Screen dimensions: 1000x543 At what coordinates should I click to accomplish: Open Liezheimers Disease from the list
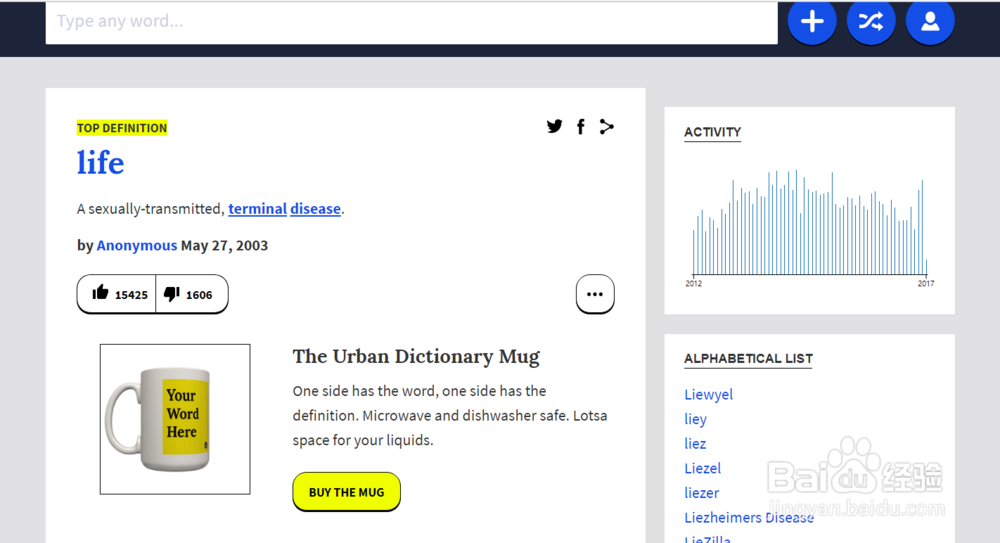coord(749,517)
